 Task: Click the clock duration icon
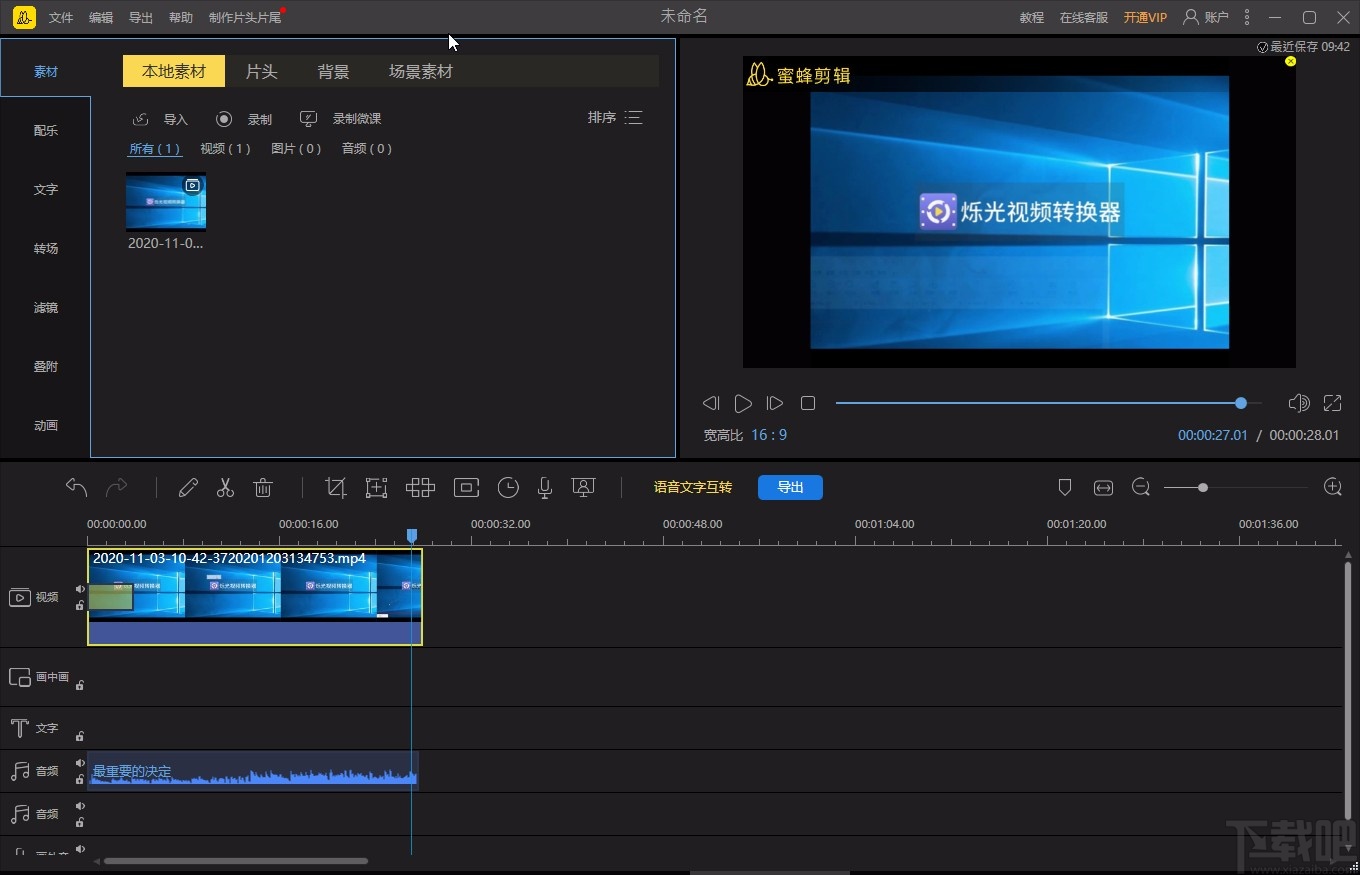[x=508, y=487]
